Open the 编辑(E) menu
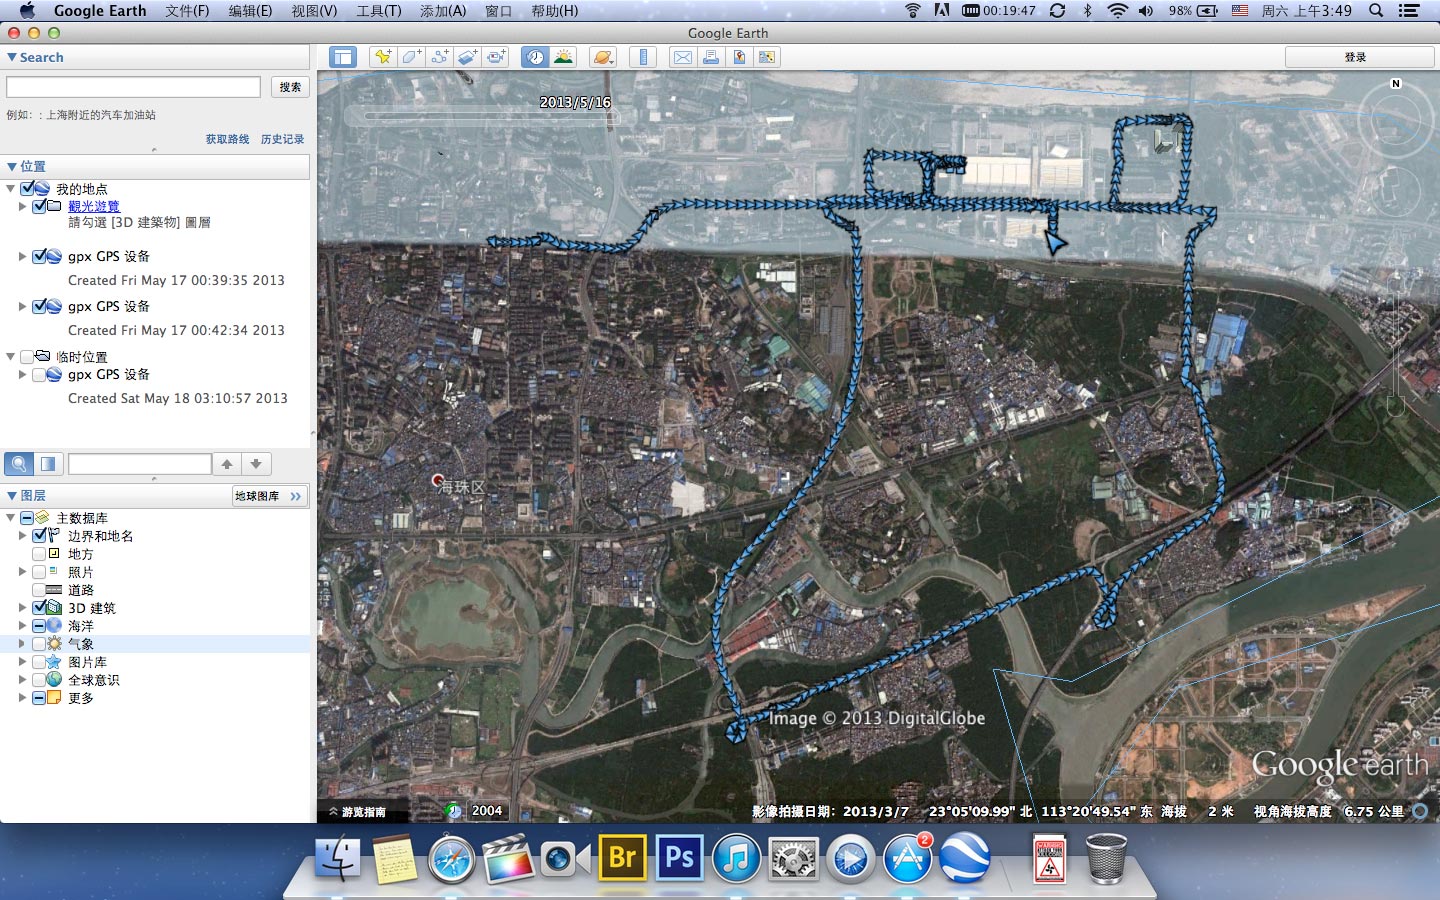 coord(250,11)
